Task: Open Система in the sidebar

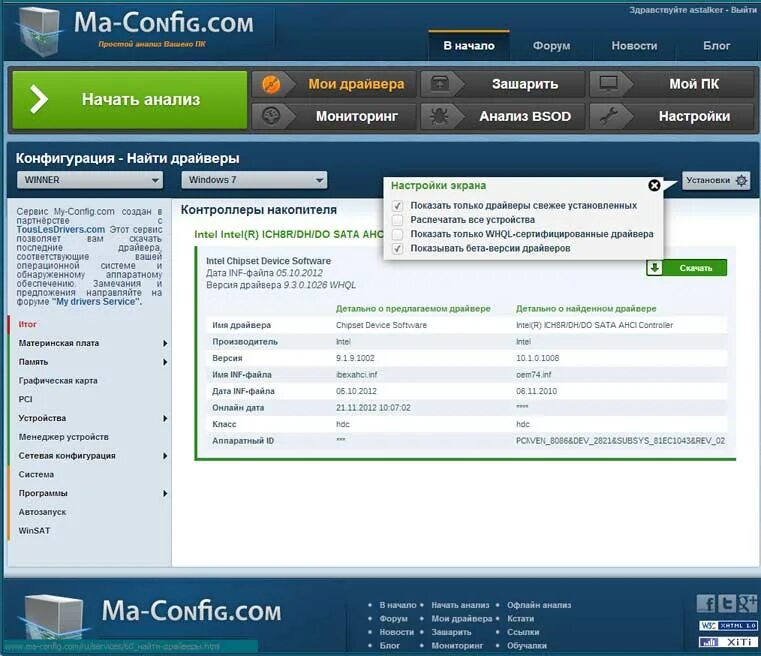Action: tap(36, 475)
